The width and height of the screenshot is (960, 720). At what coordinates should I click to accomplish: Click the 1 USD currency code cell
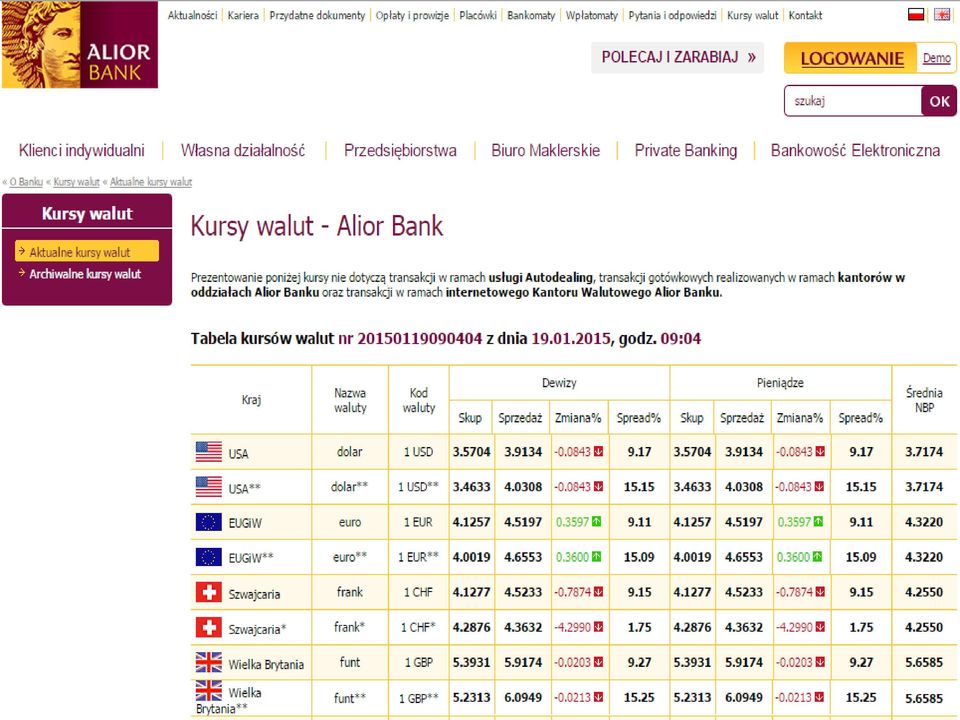[419, 452]
